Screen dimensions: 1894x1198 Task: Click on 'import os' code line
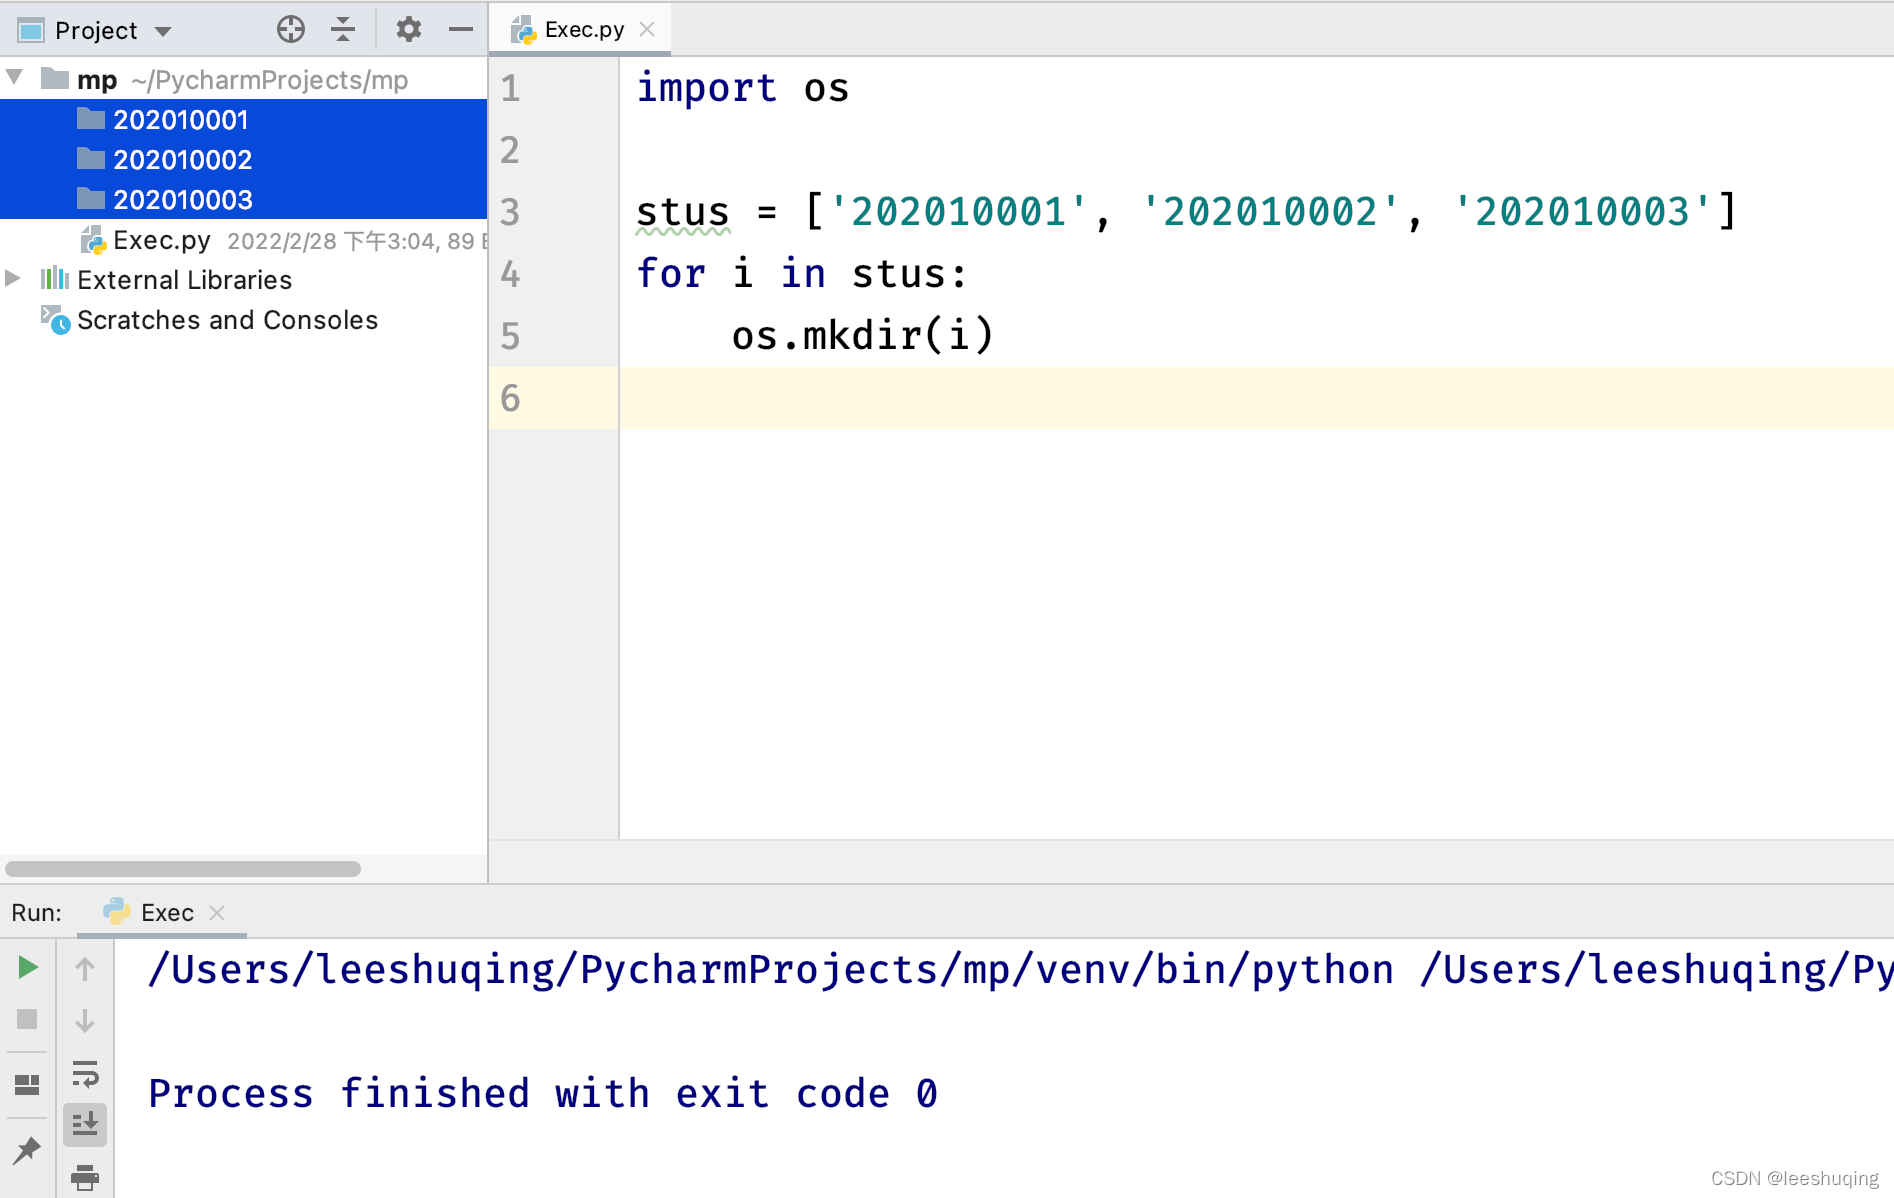(x=742, y=88)
